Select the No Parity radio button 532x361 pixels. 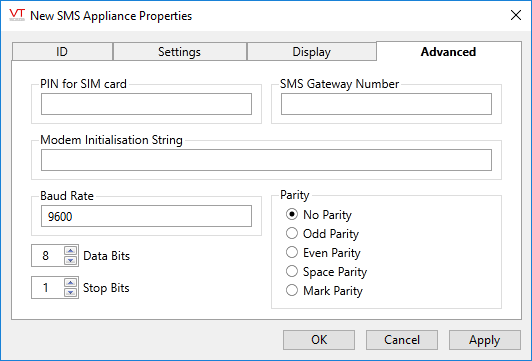(x=292, y=214)
